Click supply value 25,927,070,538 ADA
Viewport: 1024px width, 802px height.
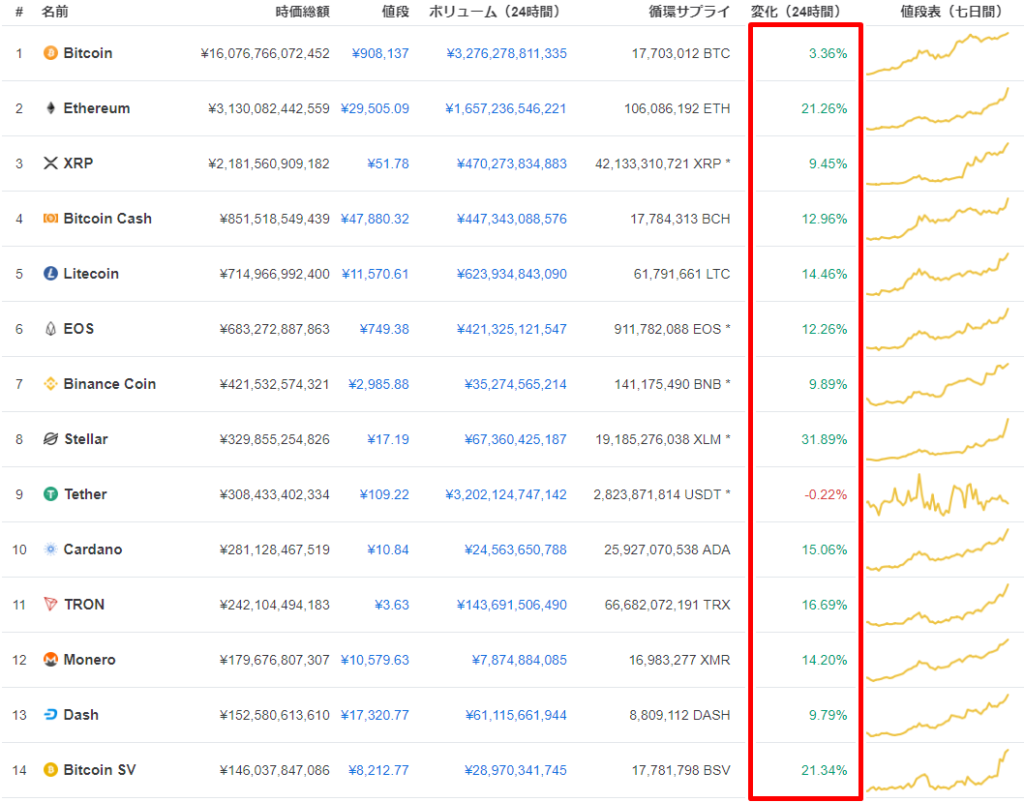(667, 550)
